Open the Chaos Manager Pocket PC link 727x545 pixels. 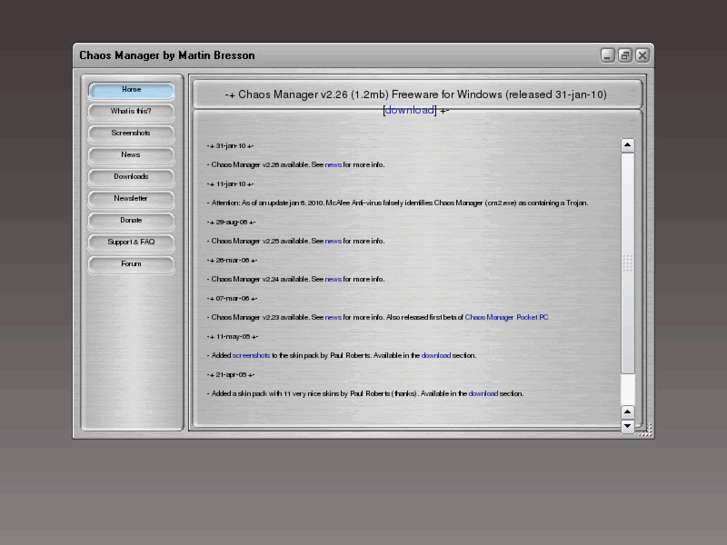(x=506, y=317)
